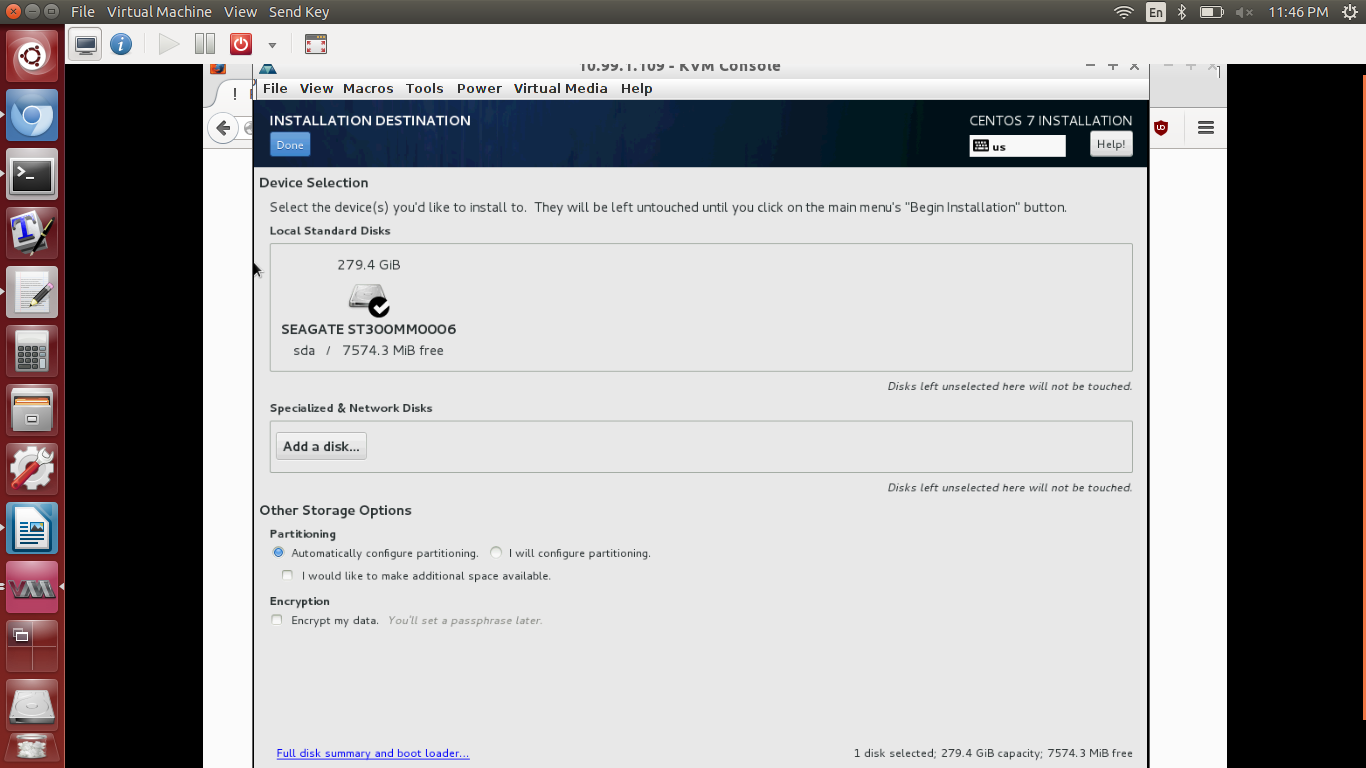The height and width of the screenshot is (768, 1366).
Task: Open the Bluetooth indicator
Action: [1181, 12]
